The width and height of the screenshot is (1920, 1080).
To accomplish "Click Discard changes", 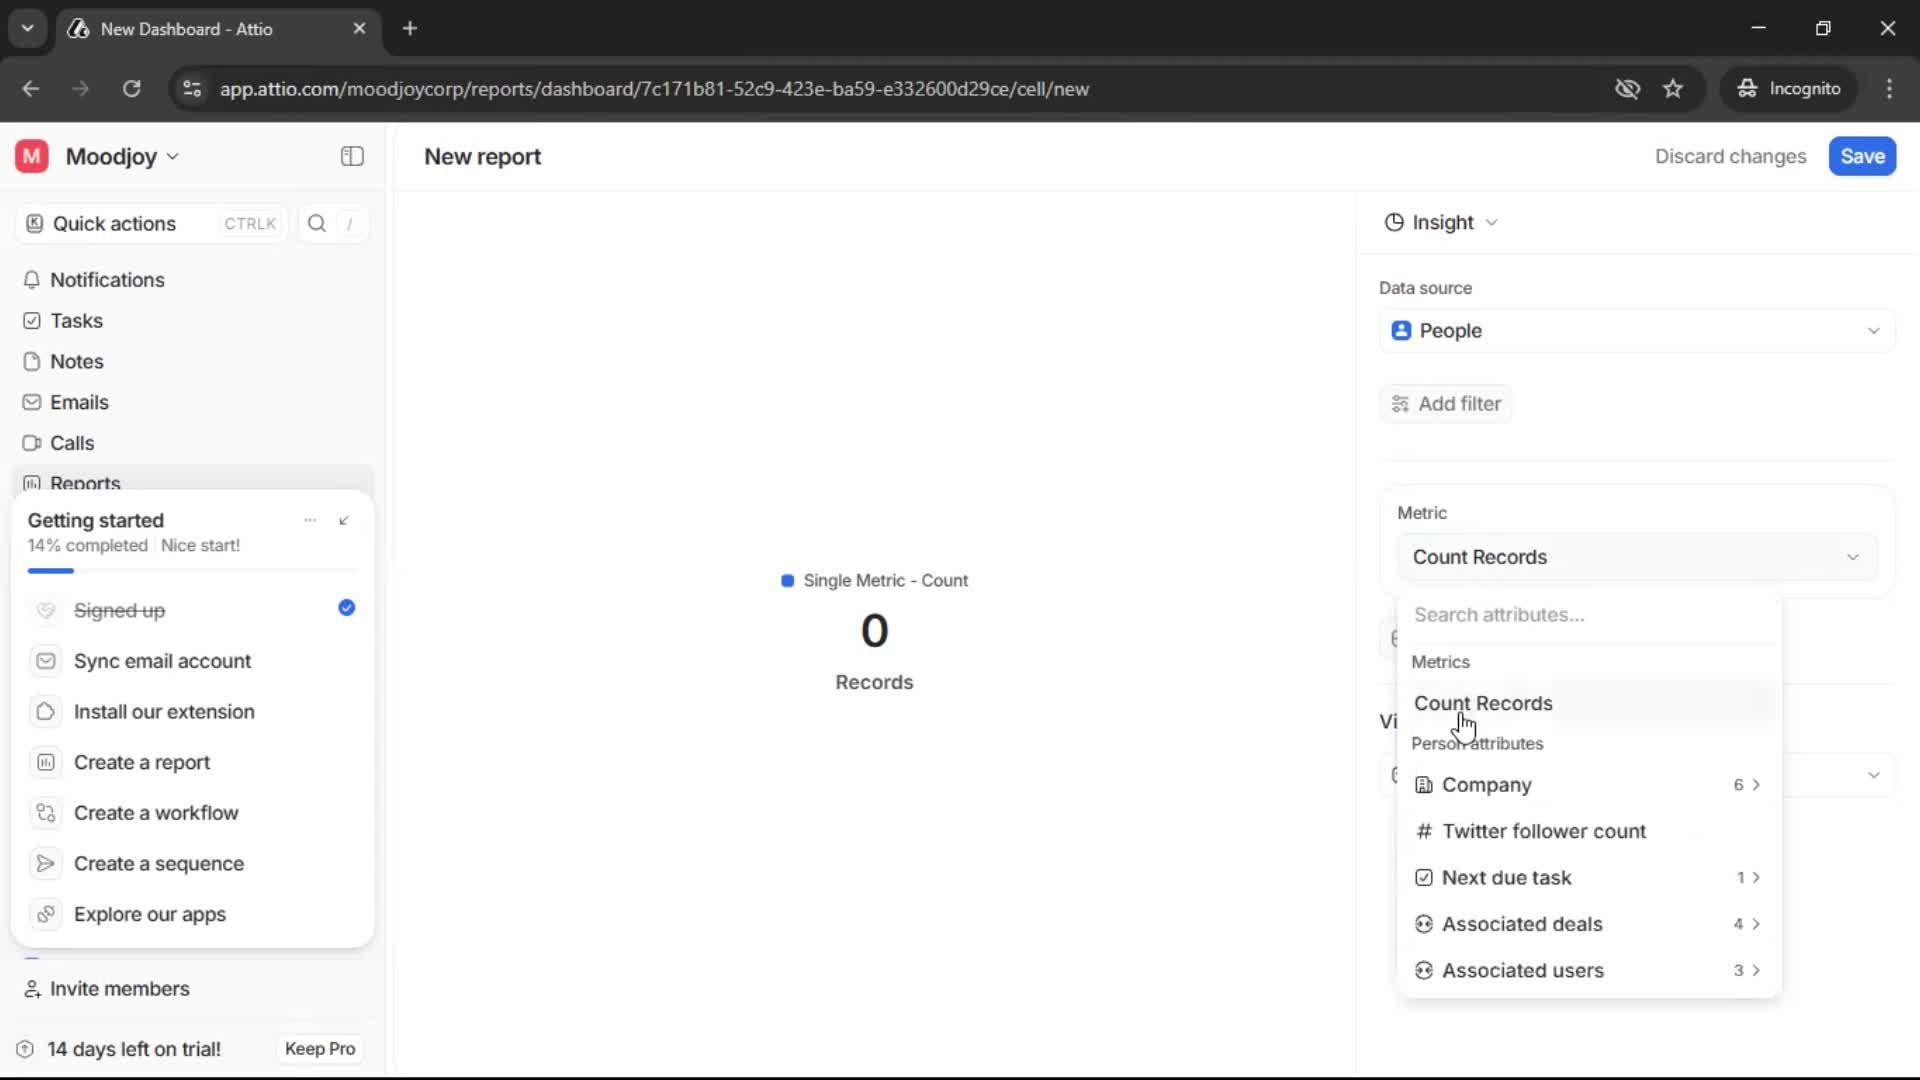I will point(1730,156).
